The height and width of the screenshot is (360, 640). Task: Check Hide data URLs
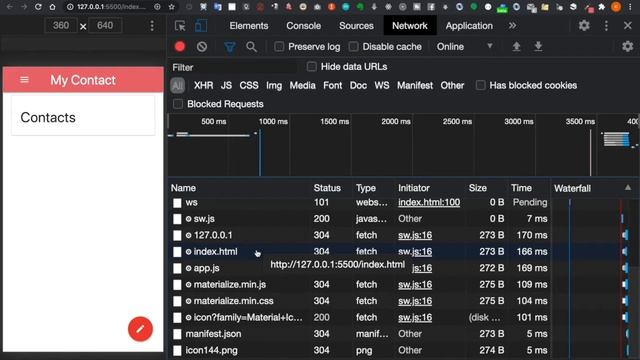click(311, 67)
